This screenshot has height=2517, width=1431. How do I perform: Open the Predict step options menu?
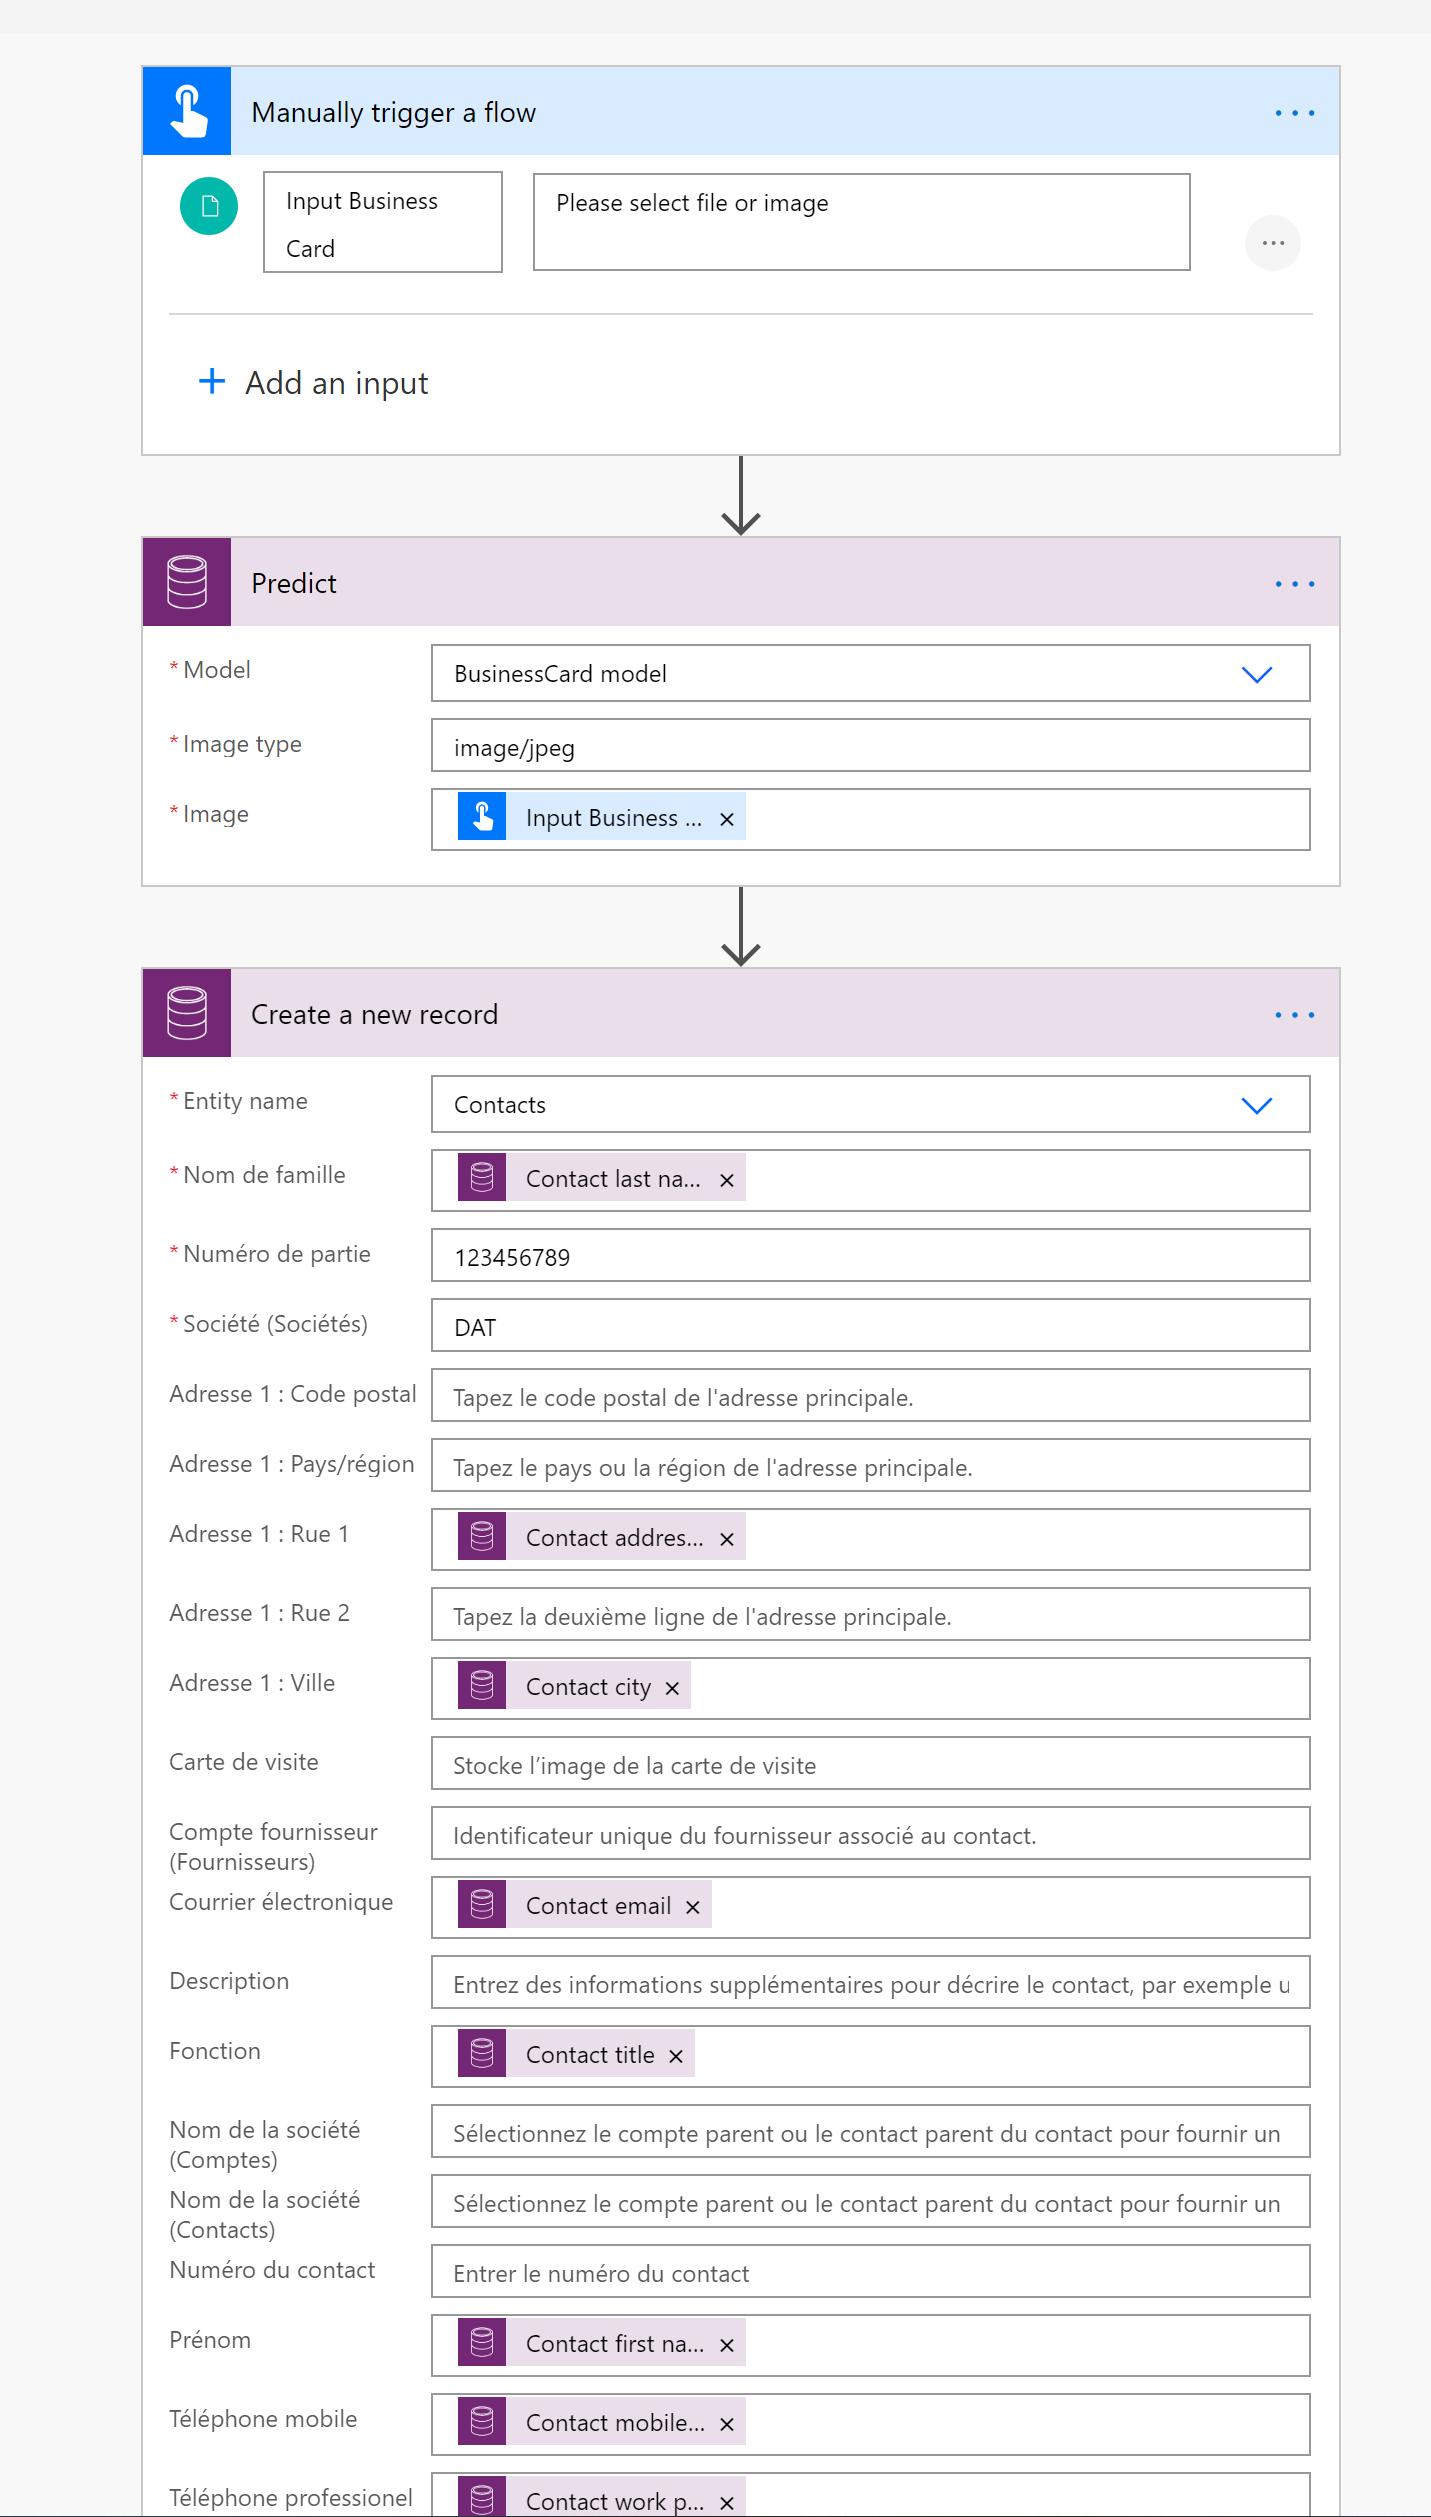[x=1294, y=584]
